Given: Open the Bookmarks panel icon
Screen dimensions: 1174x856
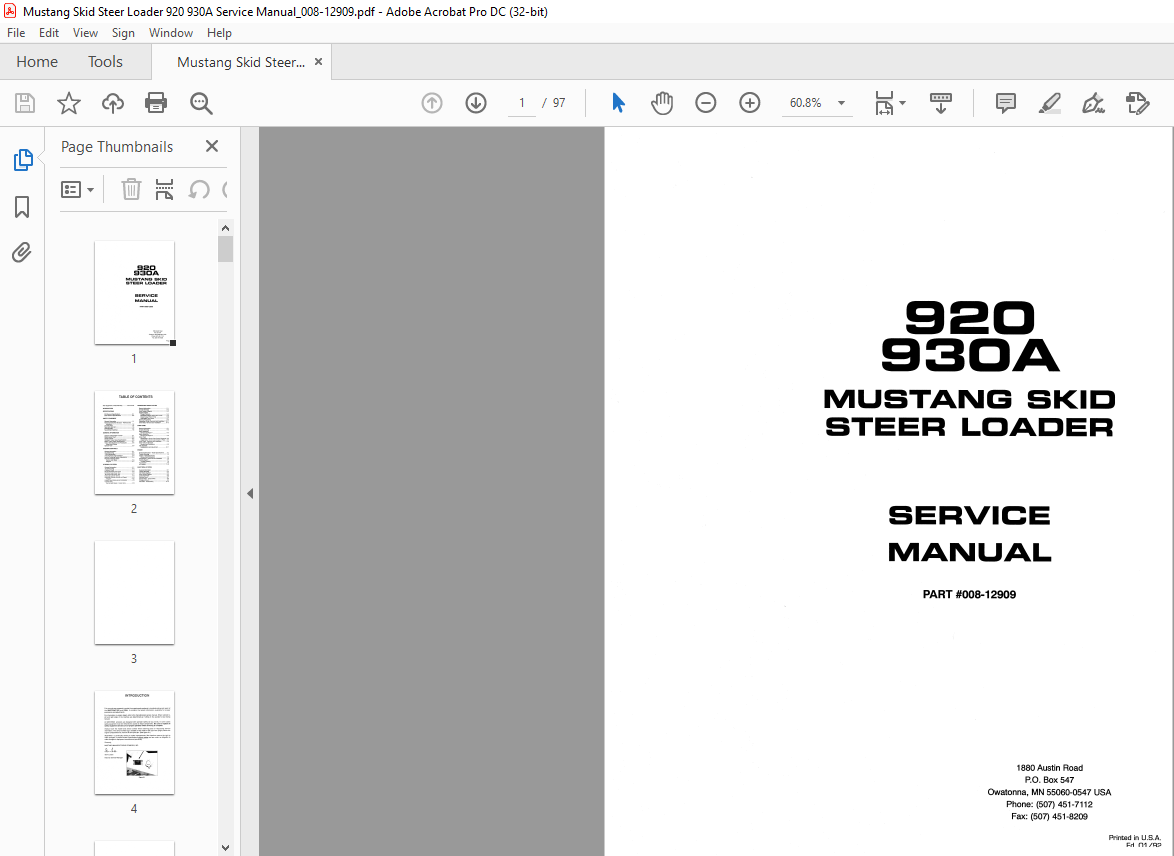Looking at the screenshot, I should (x=22, y=207).
